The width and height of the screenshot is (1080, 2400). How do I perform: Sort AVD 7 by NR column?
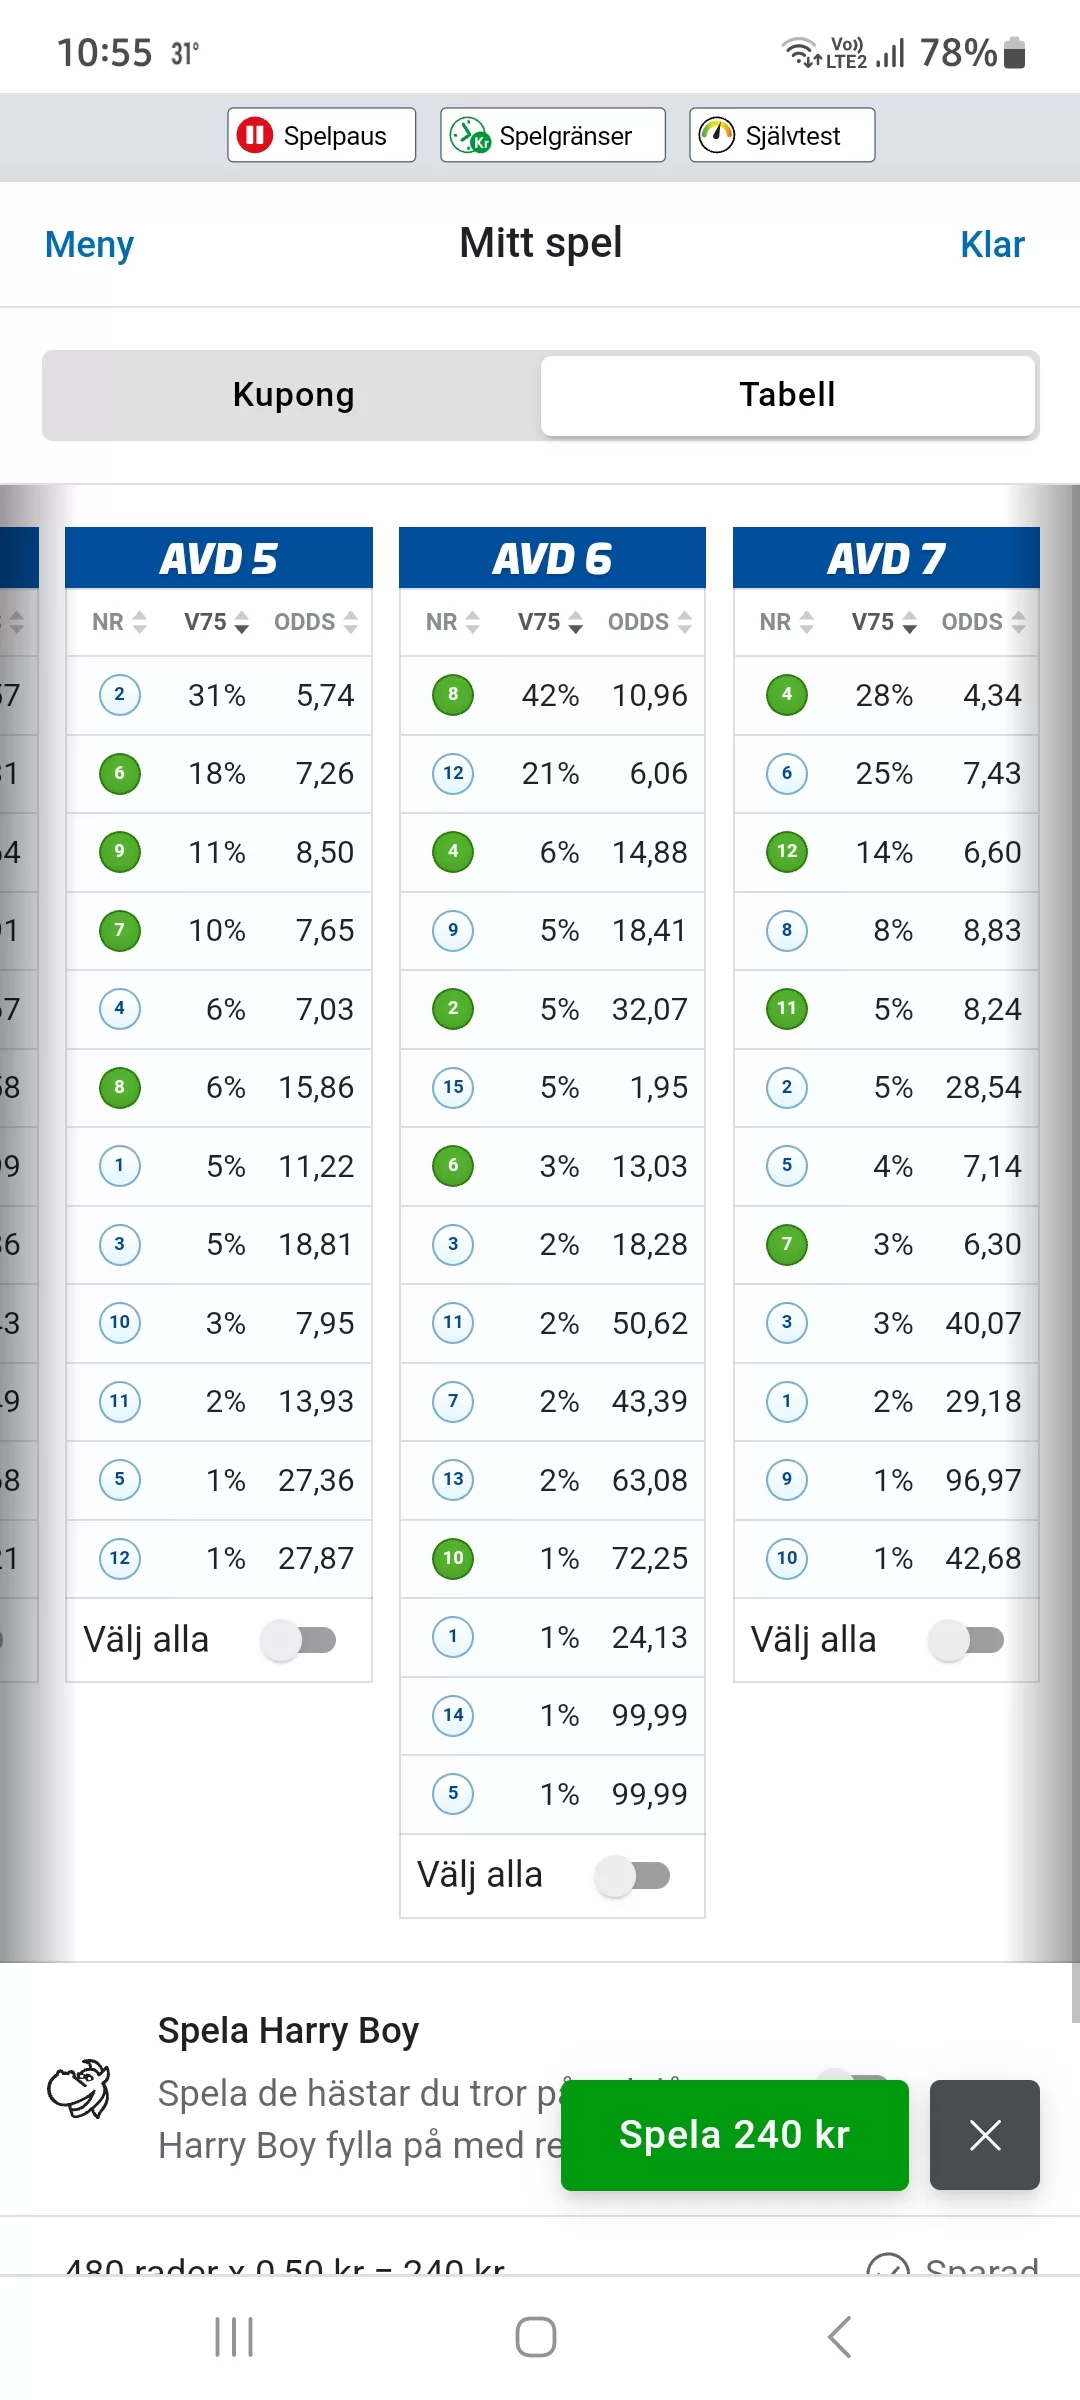pos(787,622)
